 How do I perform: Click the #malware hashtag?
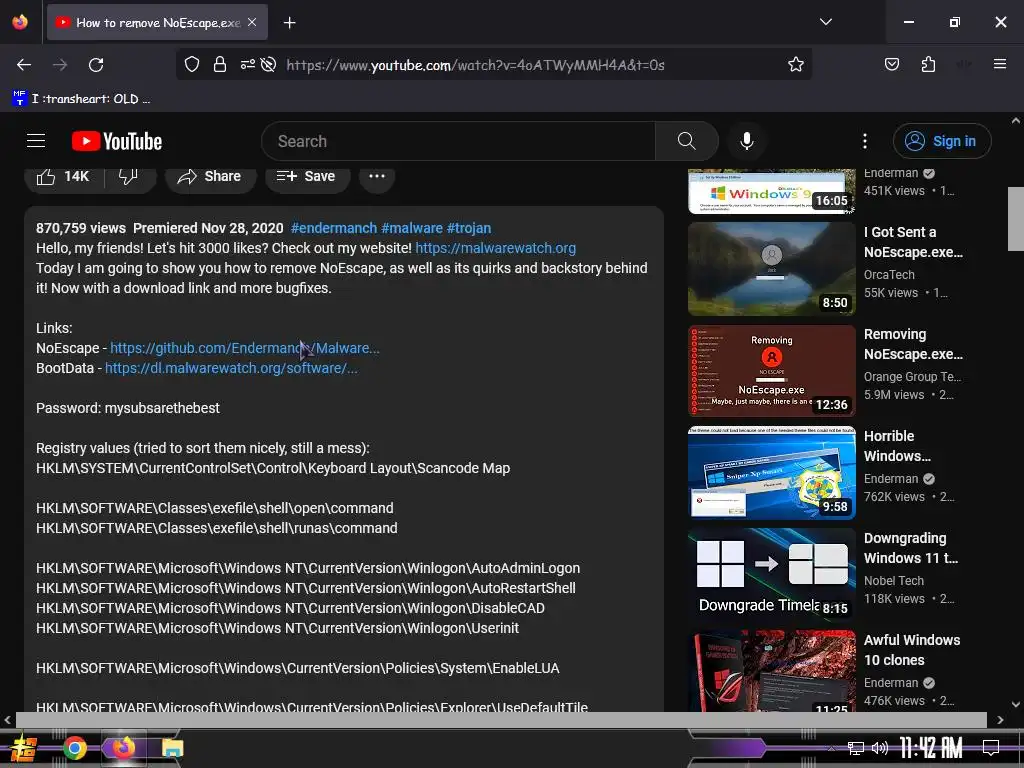[411, 228]
